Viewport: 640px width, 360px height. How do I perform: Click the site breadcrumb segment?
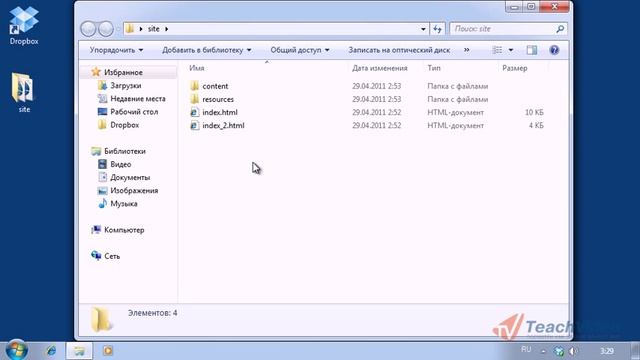coord(154,29)
